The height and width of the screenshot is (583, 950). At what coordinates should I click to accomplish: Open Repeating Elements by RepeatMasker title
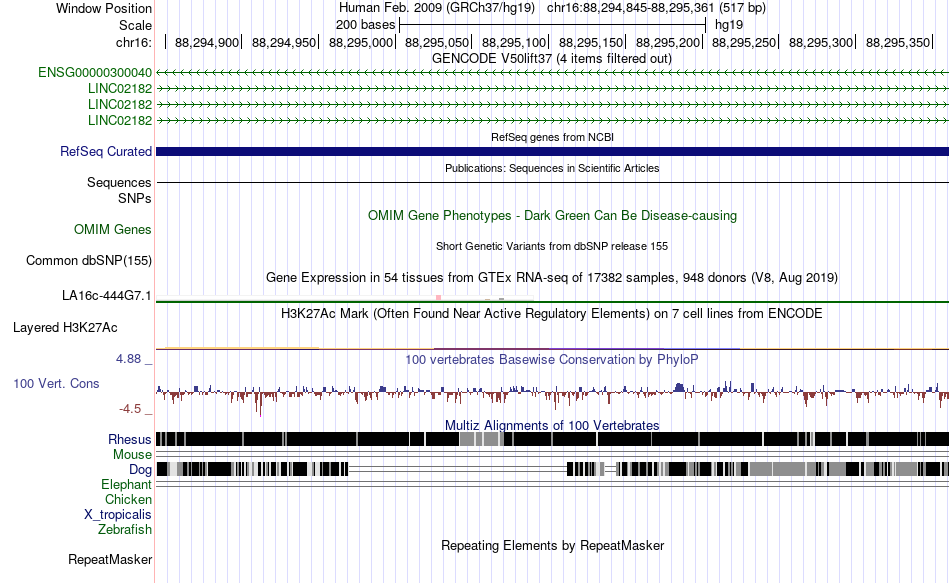[x=553, y=545]
